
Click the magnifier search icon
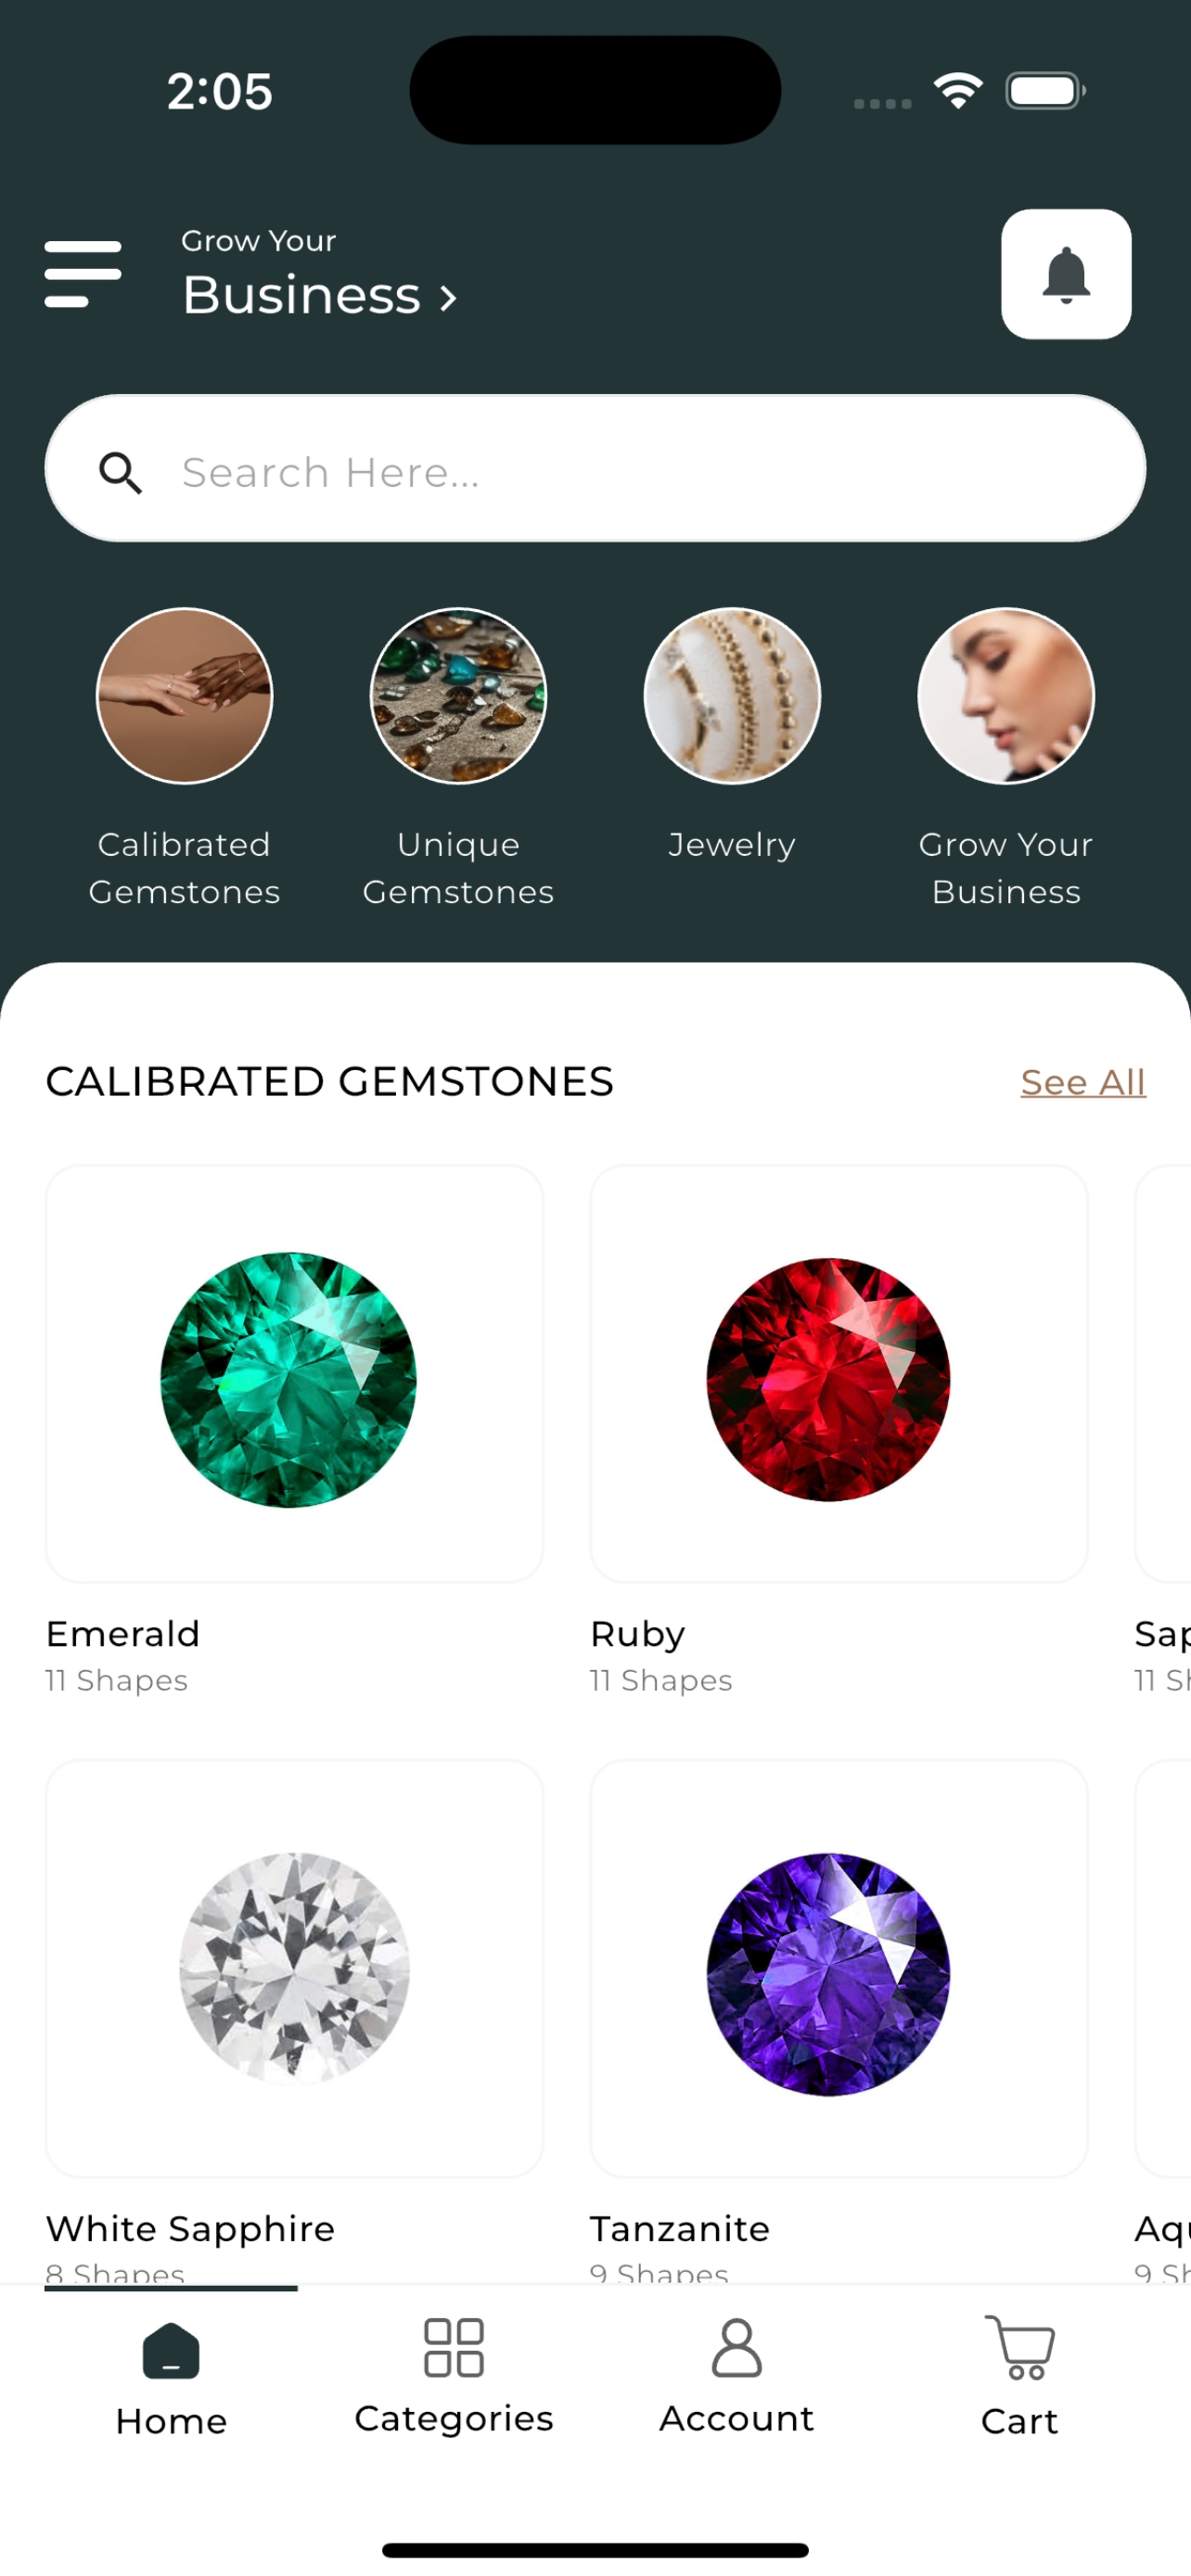point(121,472)
